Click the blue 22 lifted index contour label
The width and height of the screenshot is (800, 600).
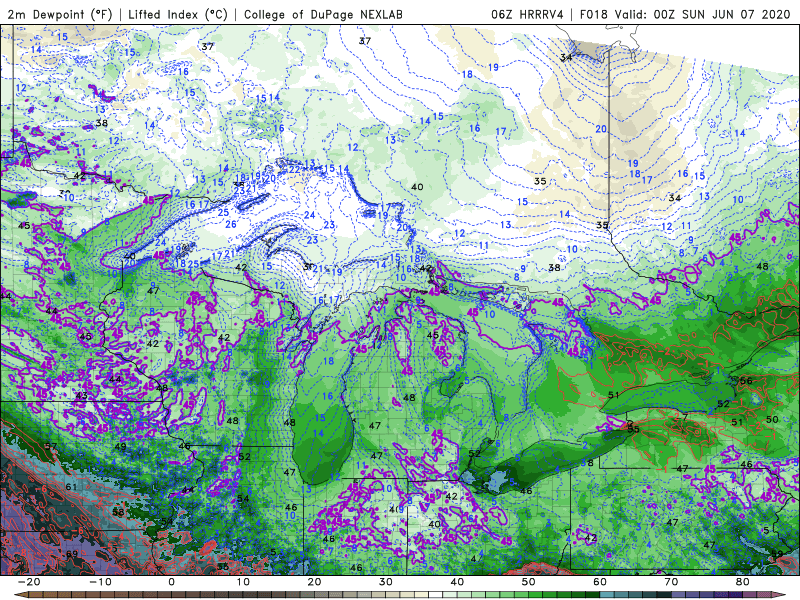pyautogui.click(x=294, y=169)
